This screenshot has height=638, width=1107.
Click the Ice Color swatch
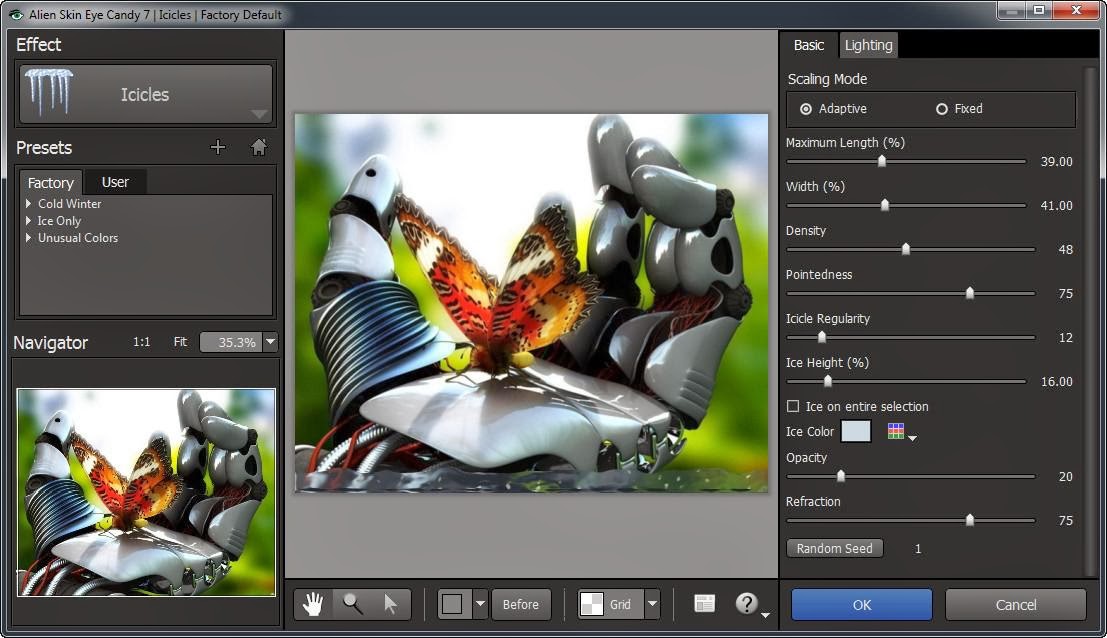click(856, 431)
